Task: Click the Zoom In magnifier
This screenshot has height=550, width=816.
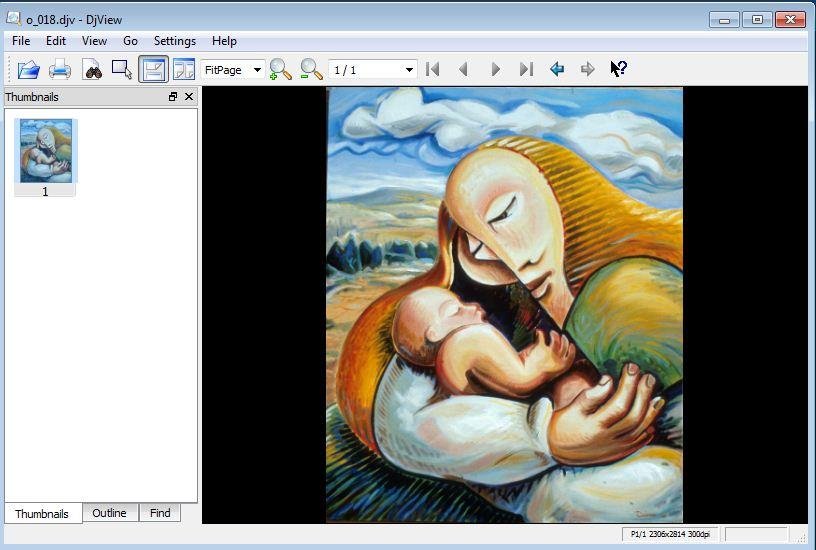Action: (281, 69)
